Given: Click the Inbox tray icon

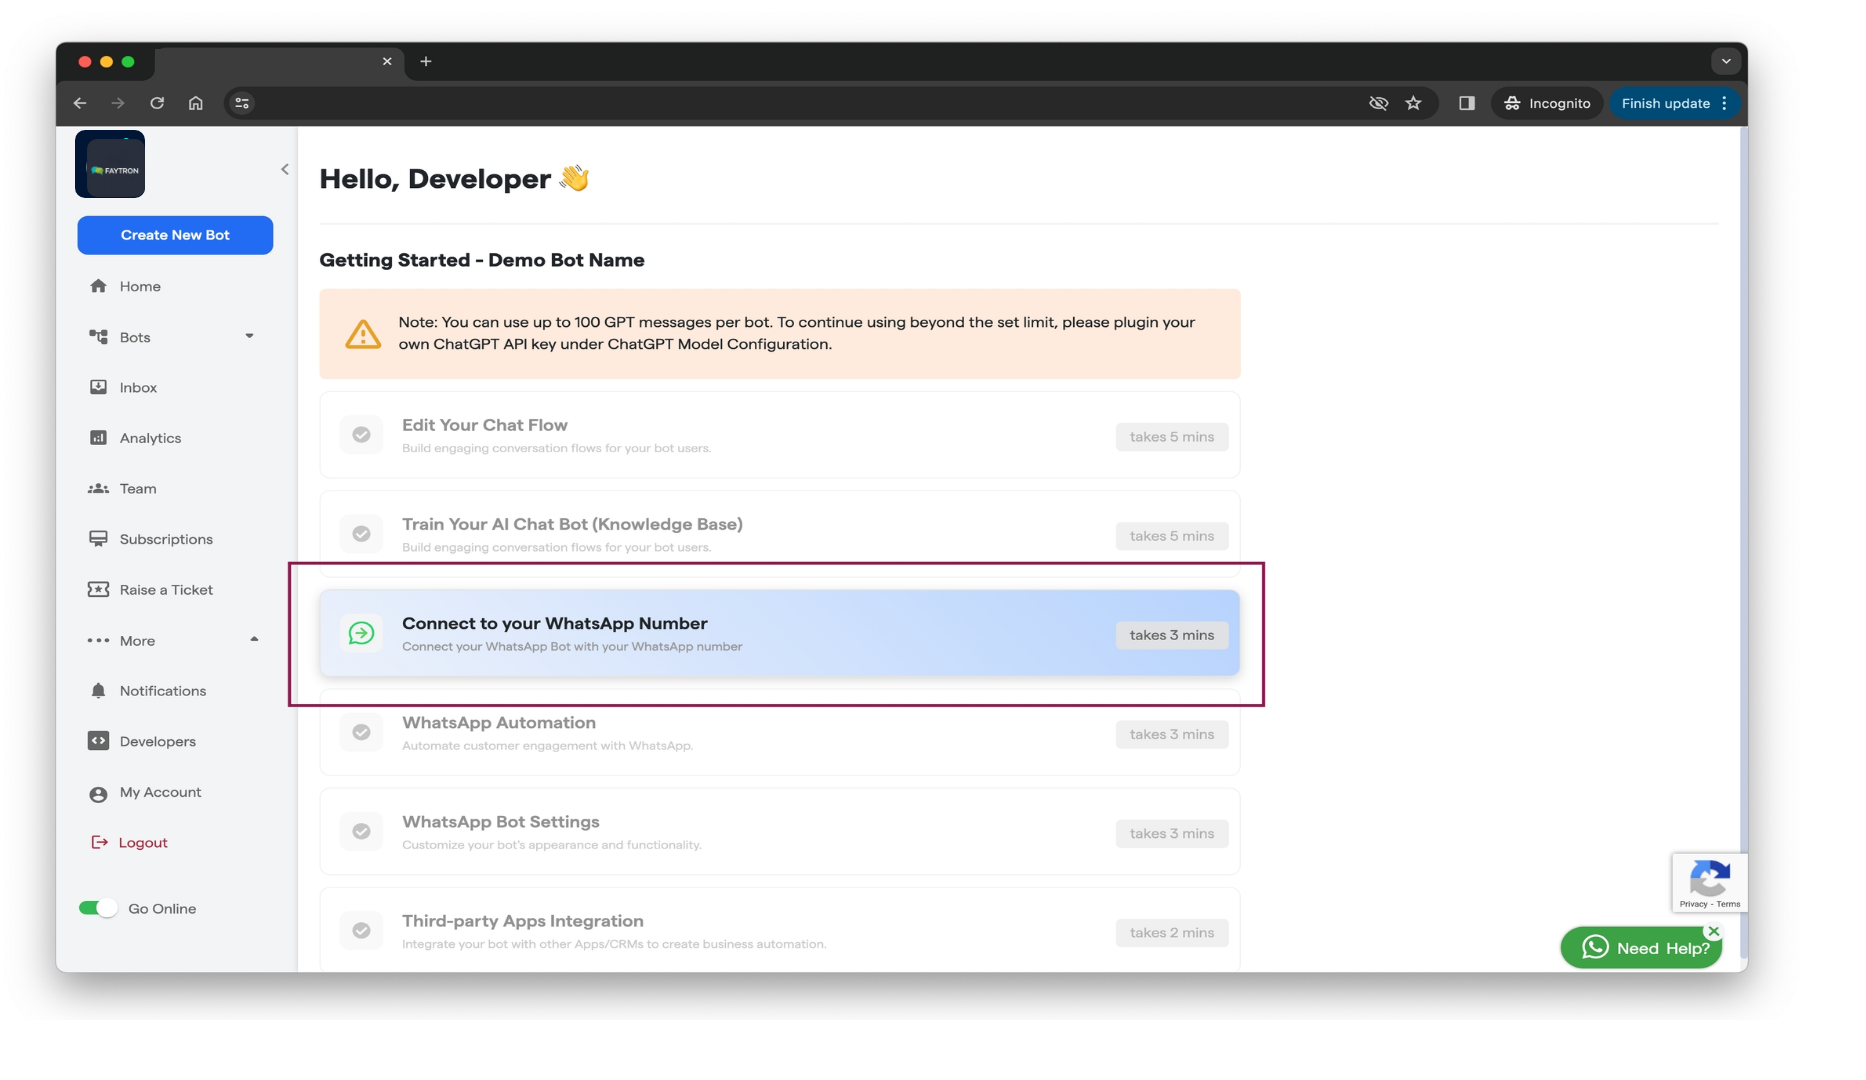Looking at the screenshot, I should click(98, 387).
